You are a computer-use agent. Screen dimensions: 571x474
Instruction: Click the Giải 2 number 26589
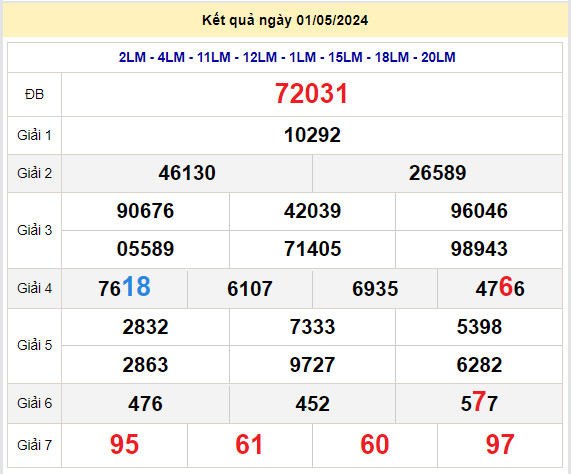[437, 173]
